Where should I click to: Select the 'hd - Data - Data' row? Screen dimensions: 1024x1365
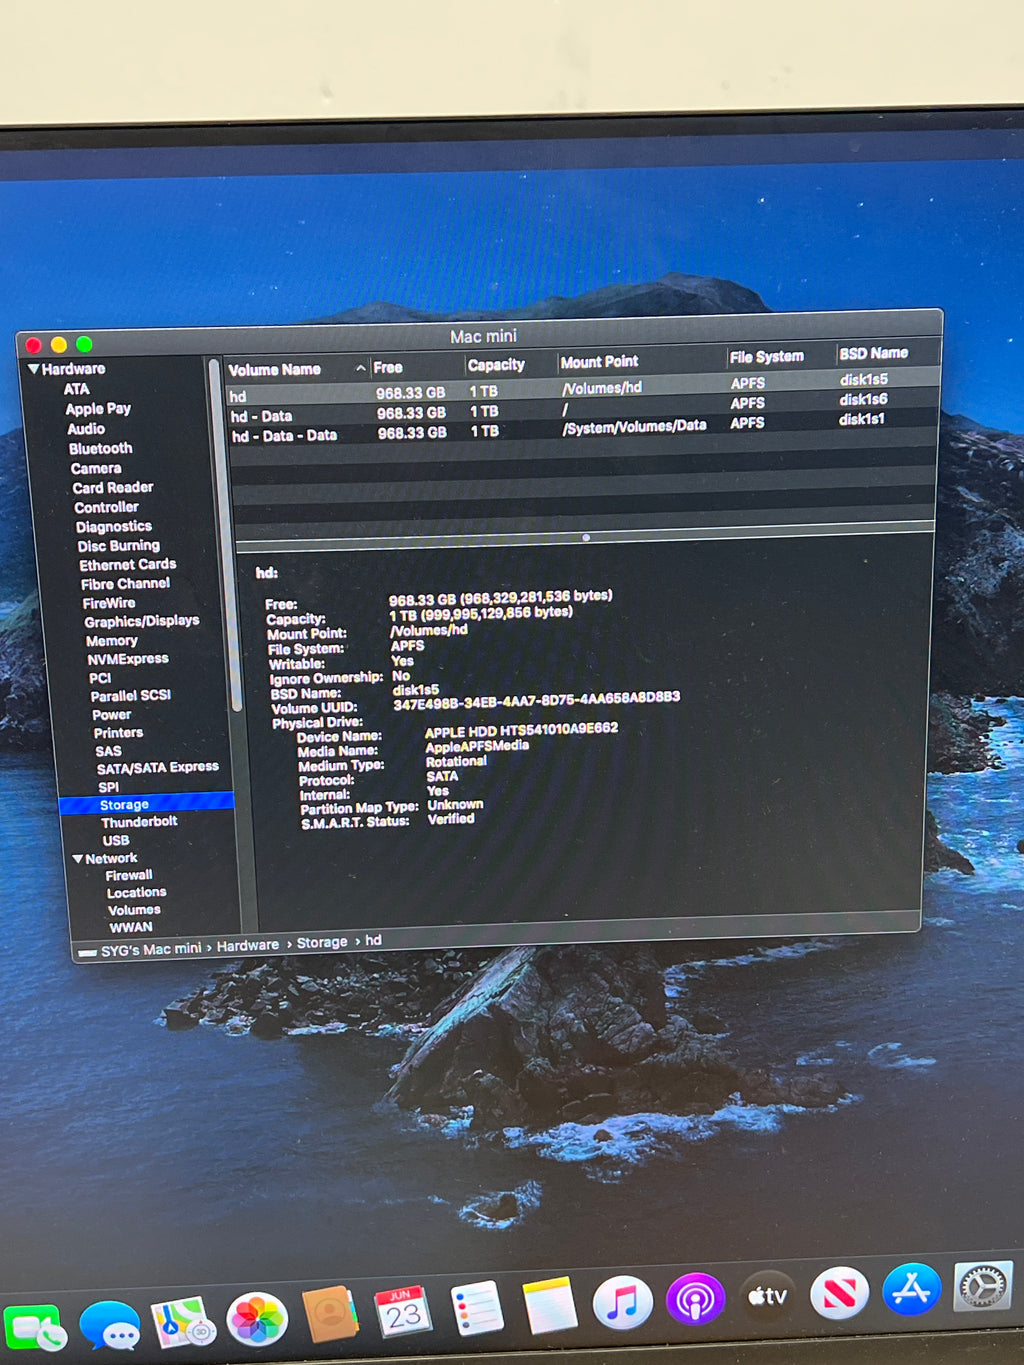pos(583,427)
